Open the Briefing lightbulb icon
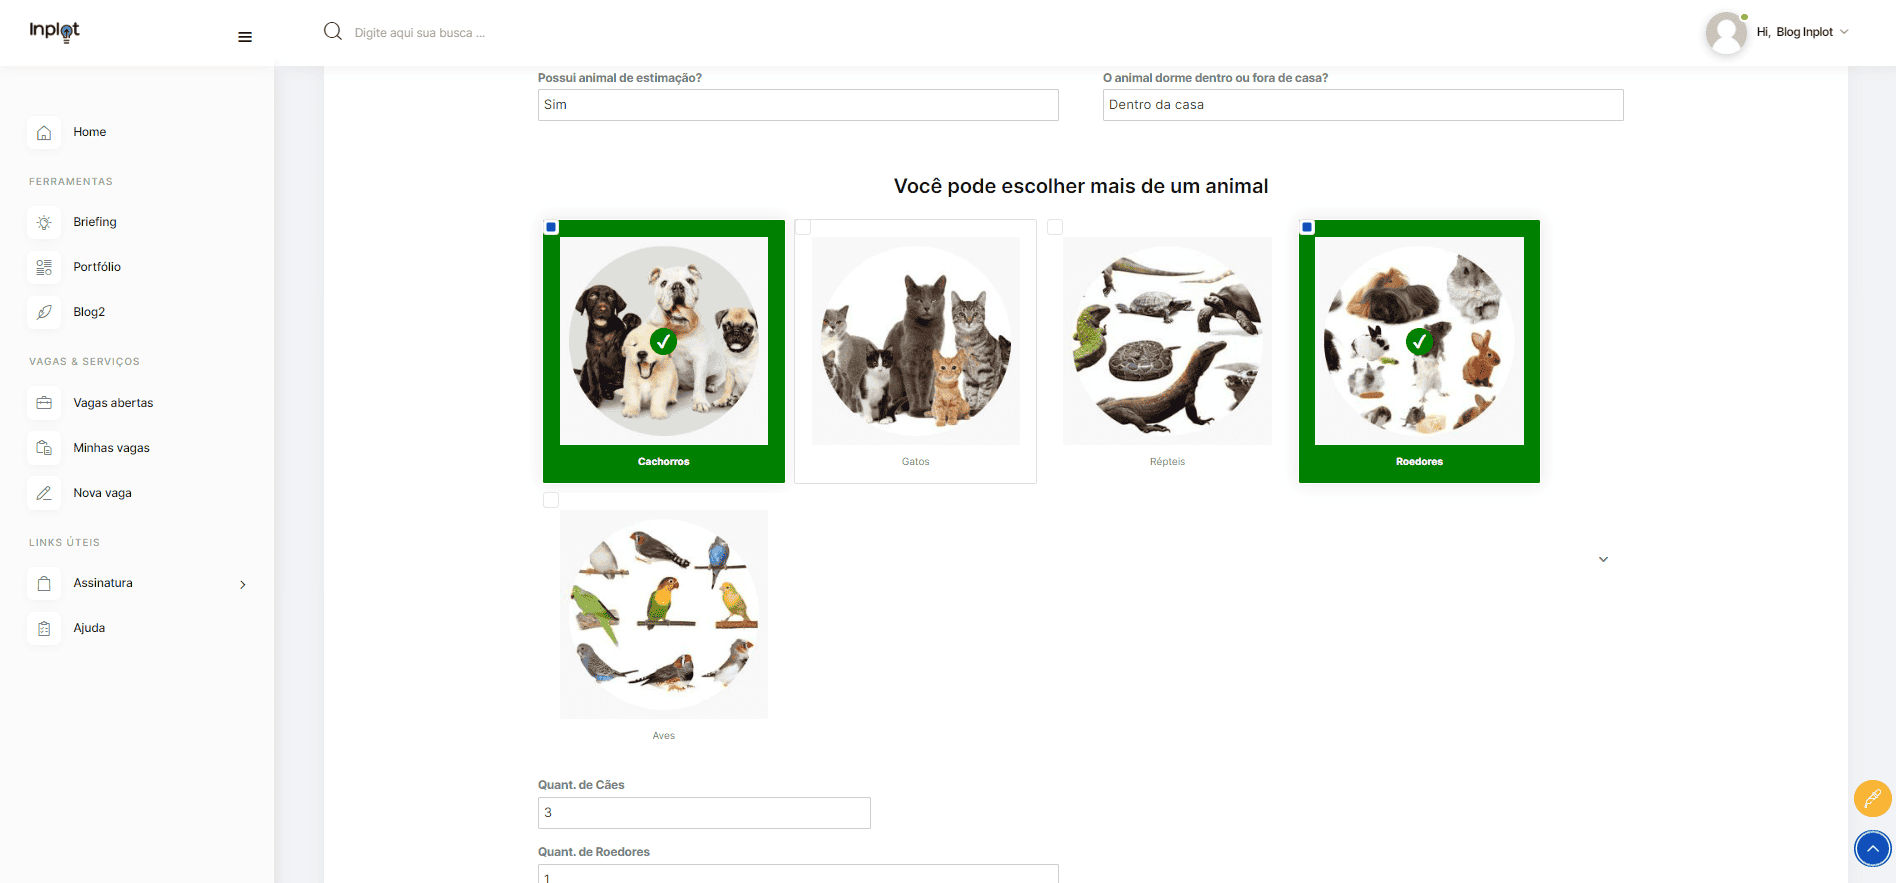The width and height of the screenshot is (1896, 883). (44, 222)
